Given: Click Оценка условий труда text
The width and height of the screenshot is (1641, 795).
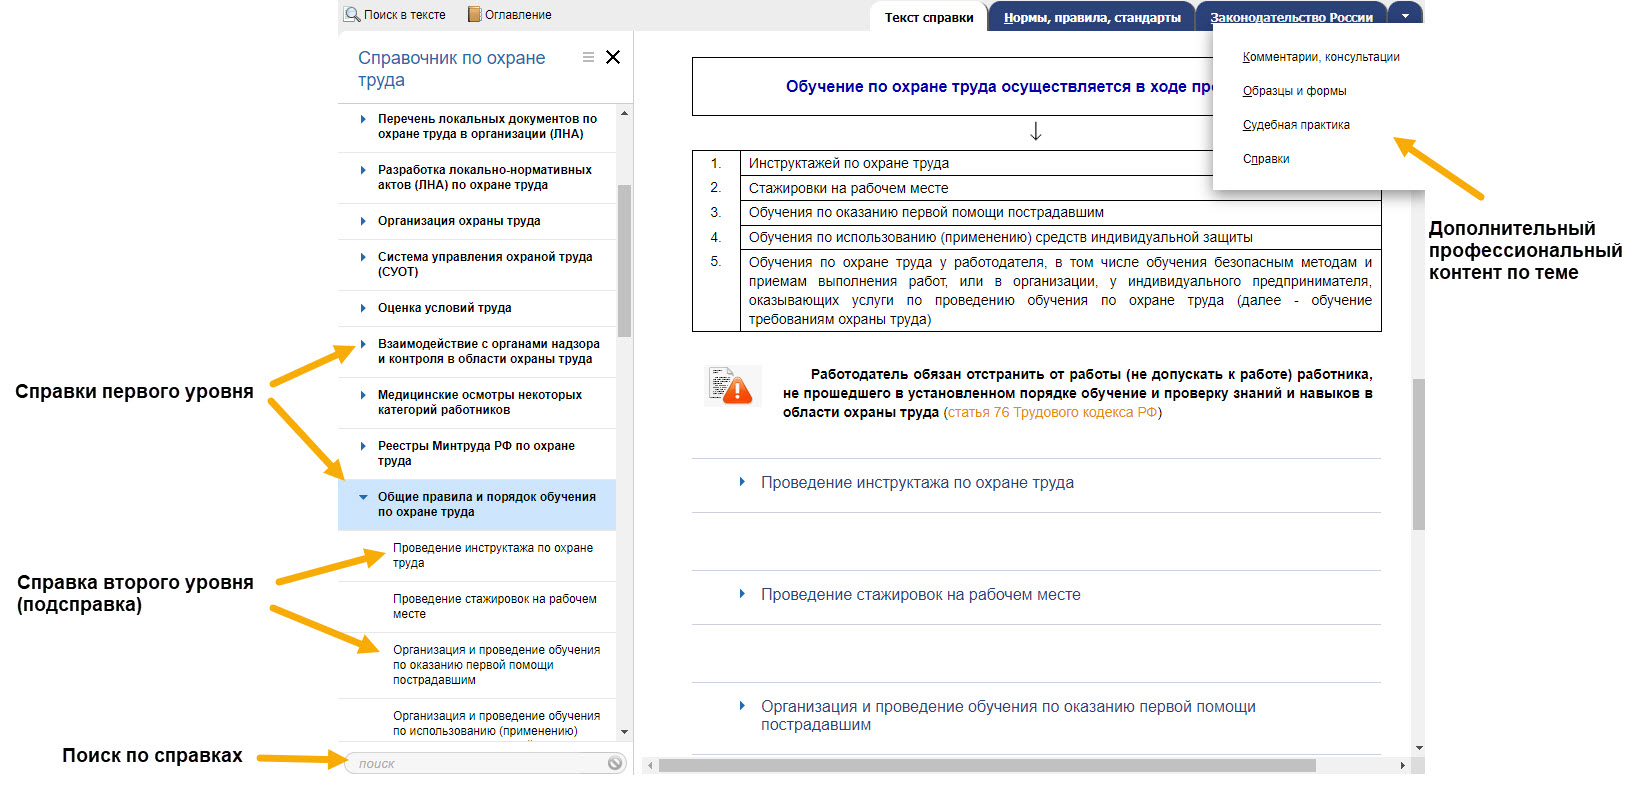Looking at the screenshot, I should coord(444,308).
